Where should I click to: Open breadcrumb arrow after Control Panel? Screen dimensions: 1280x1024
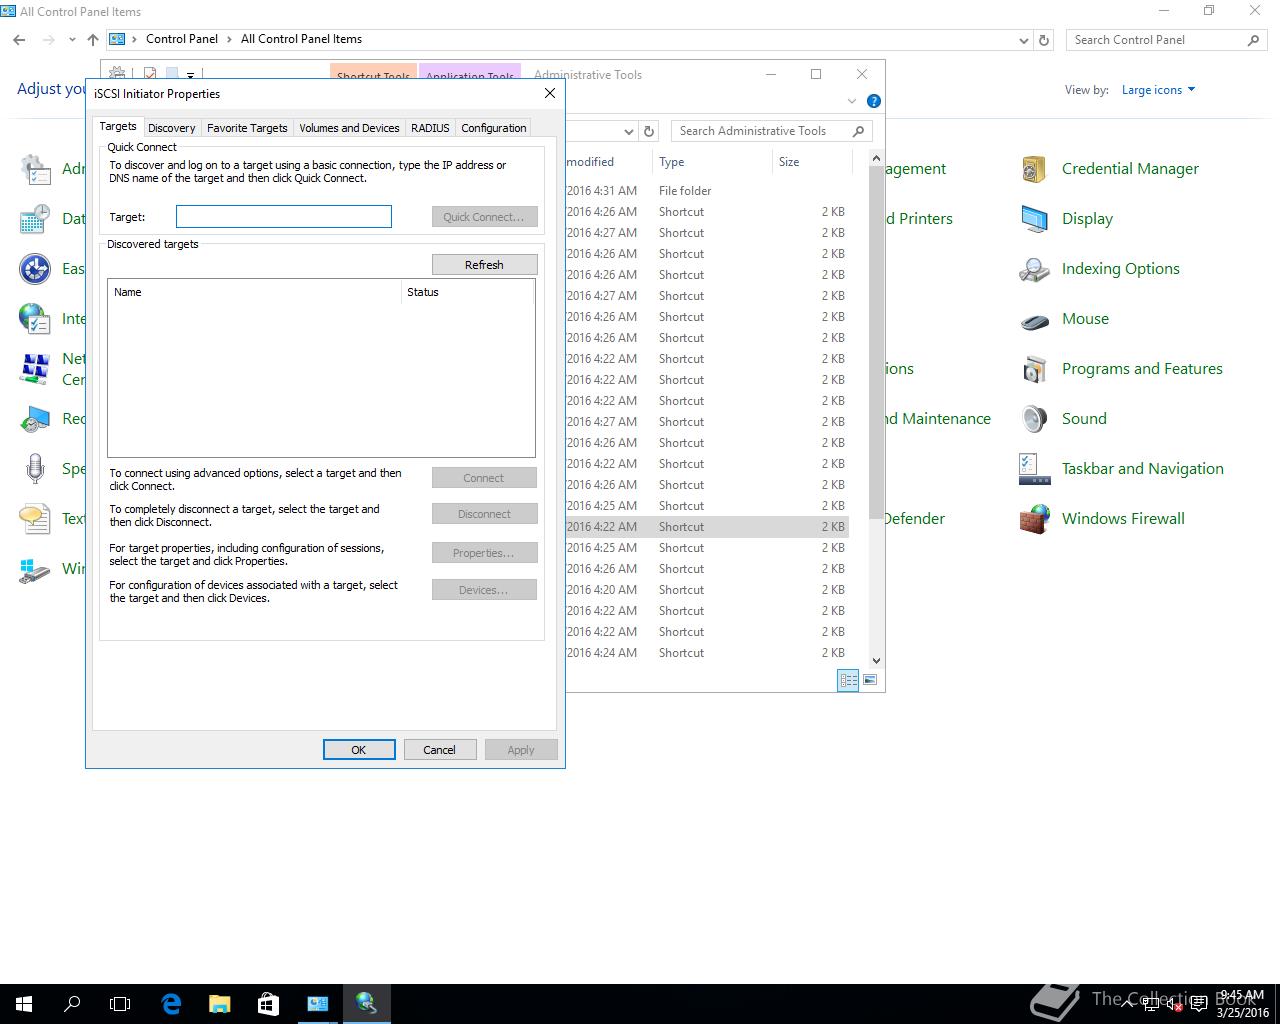pyautogui.click(x=229, y=39)
